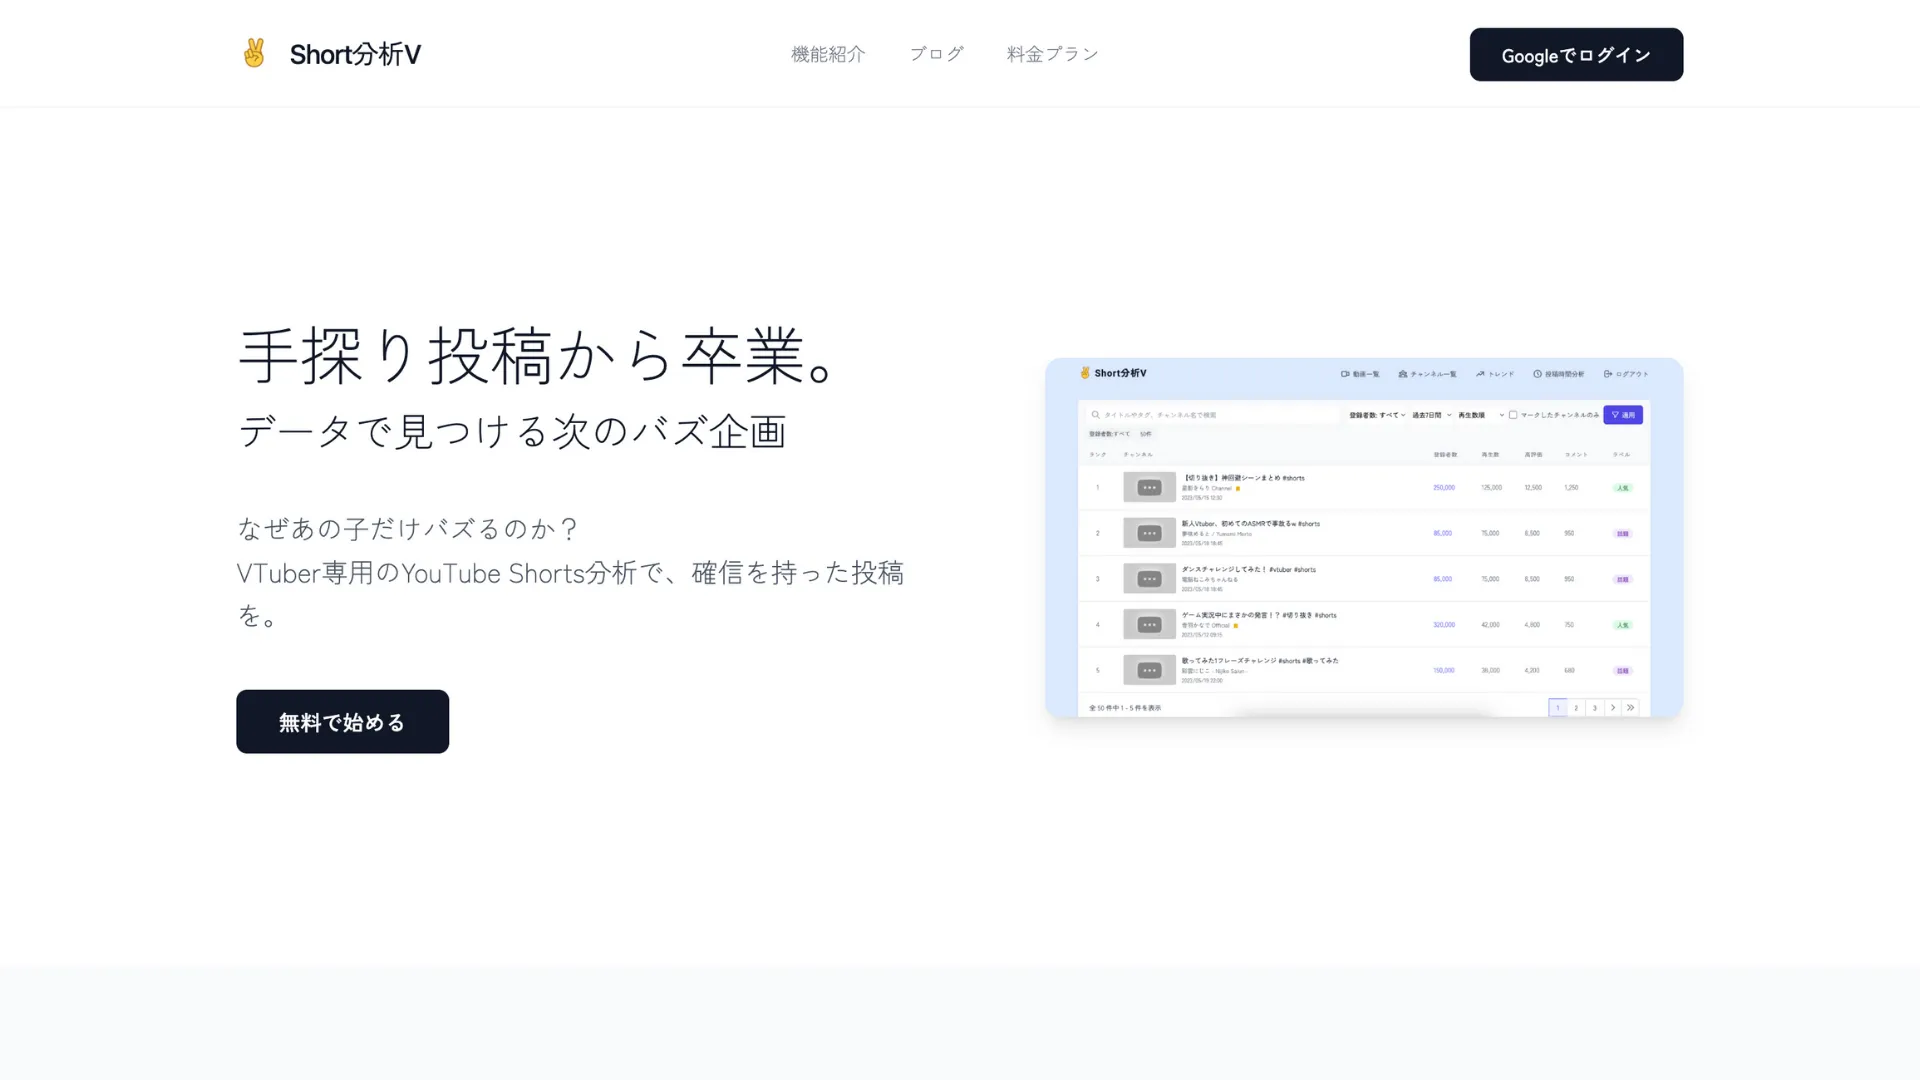This screenshot has width=1920, height=1080.
Task: Click the Short分析V brand name in the site header
Action: point(355,54)
